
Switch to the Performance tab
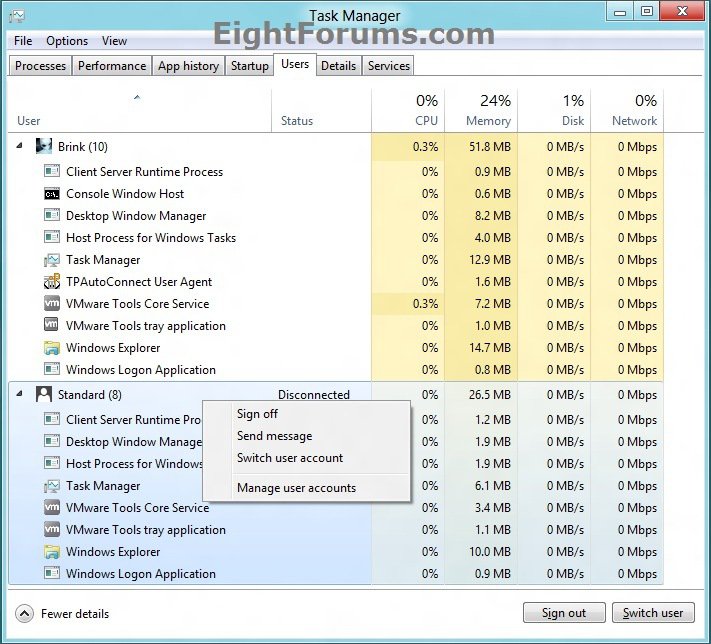[112, 66]
